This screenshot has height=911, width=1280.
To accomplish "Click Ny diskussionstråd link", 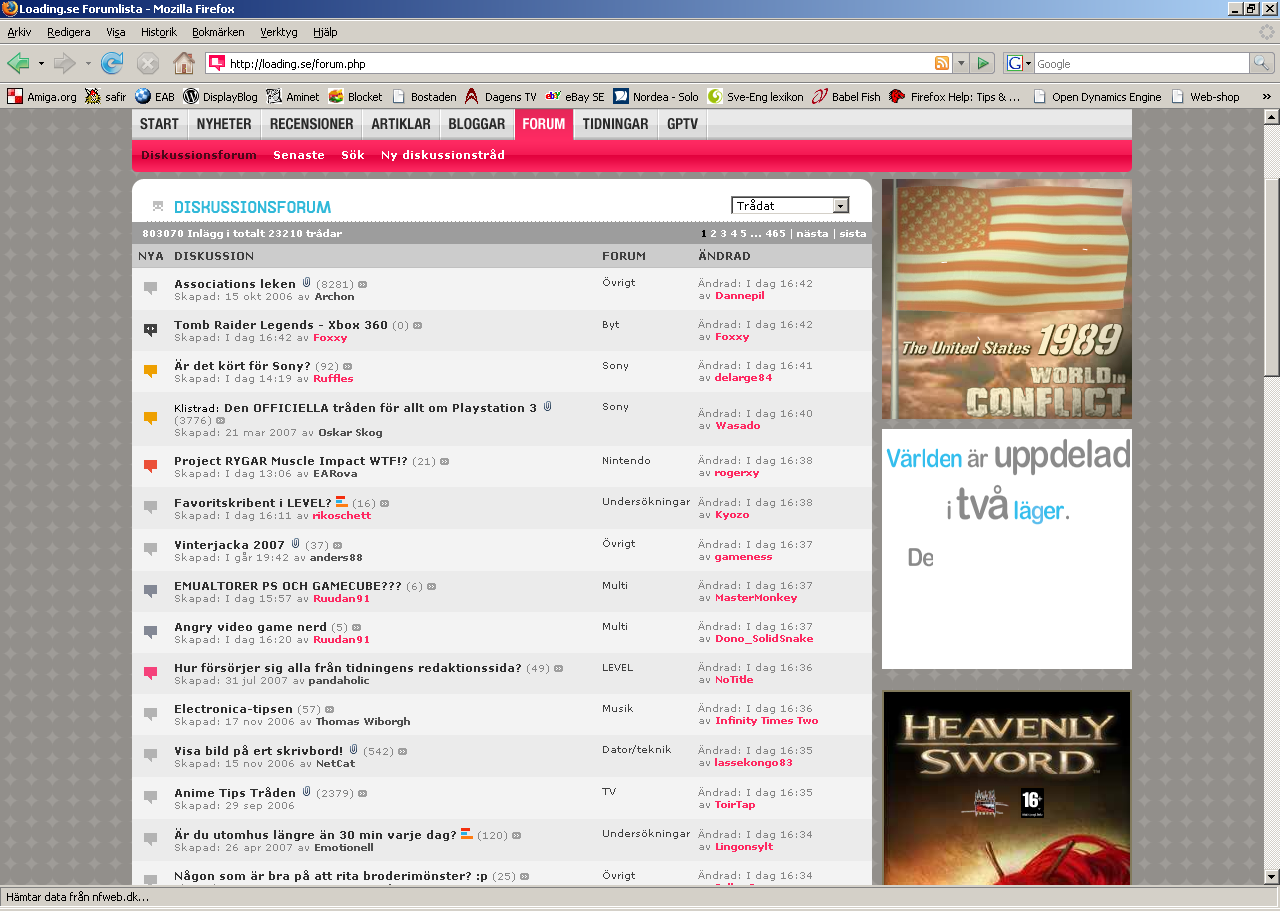I will click(443, 155).
